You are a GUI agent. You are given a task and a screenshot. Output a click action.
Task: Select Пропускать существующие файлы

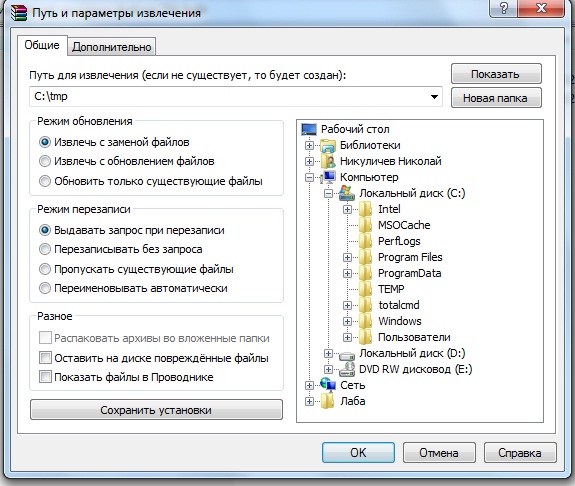point(45,269)
